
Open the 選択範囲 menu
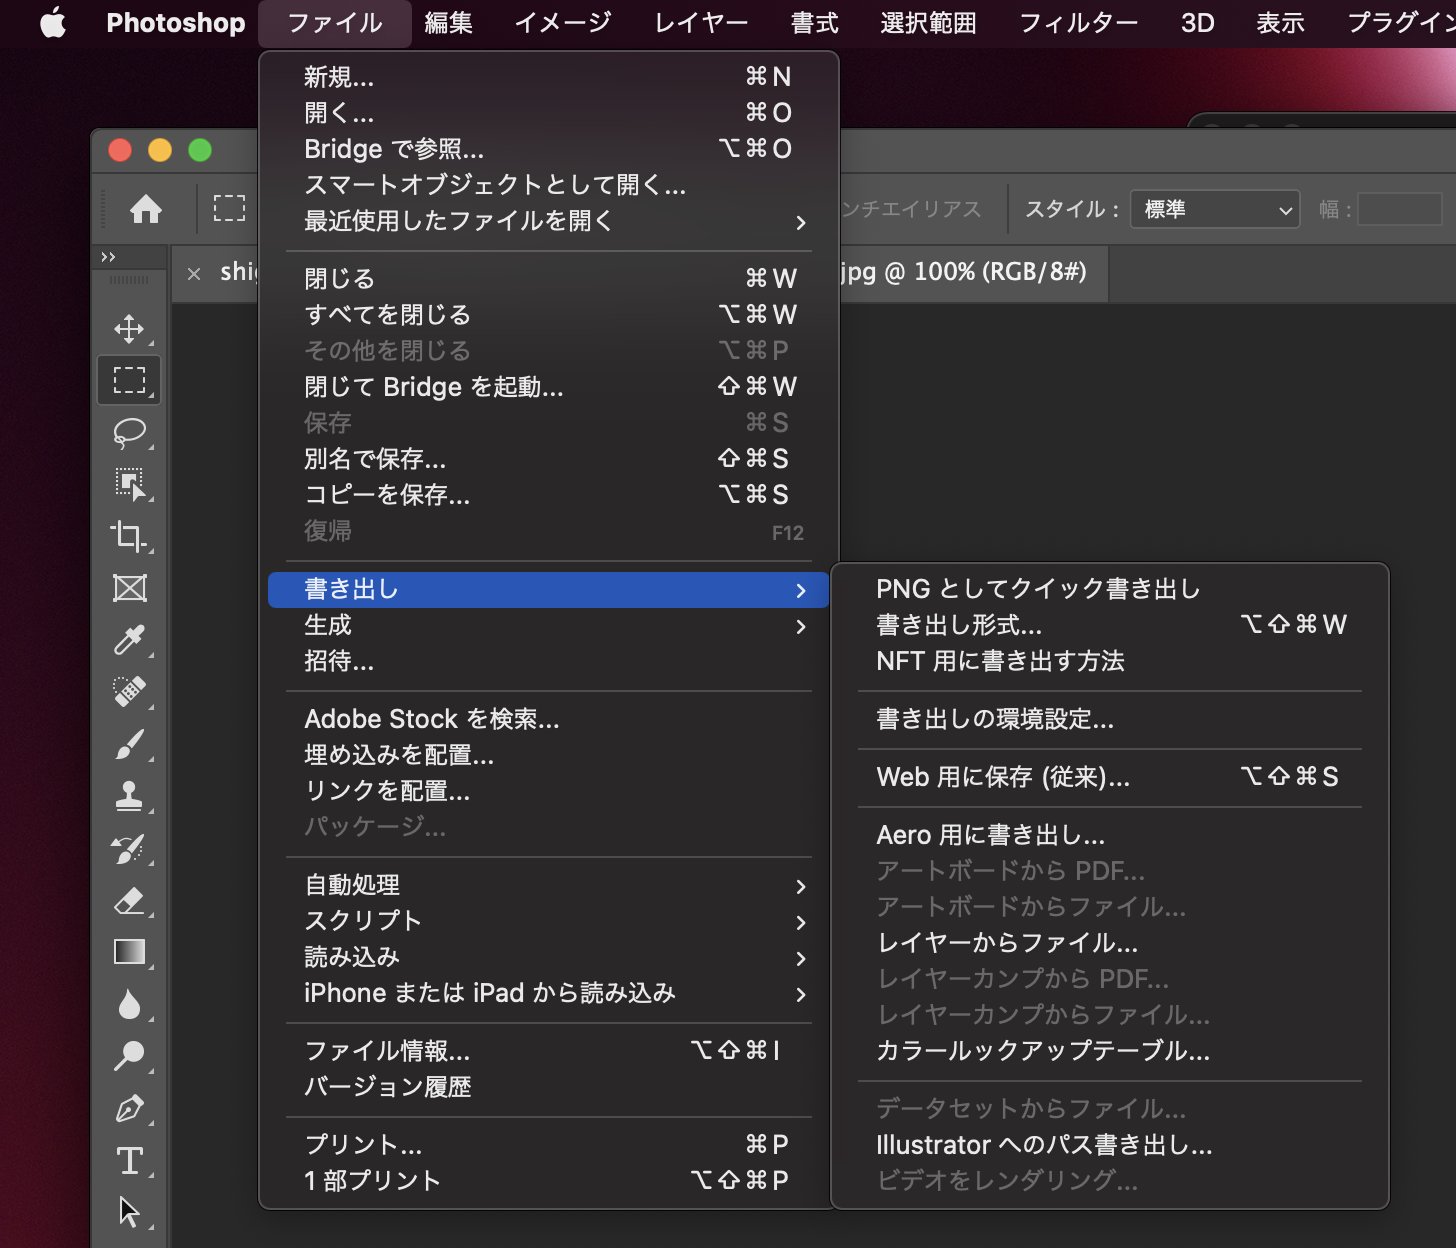pos(928,23)
